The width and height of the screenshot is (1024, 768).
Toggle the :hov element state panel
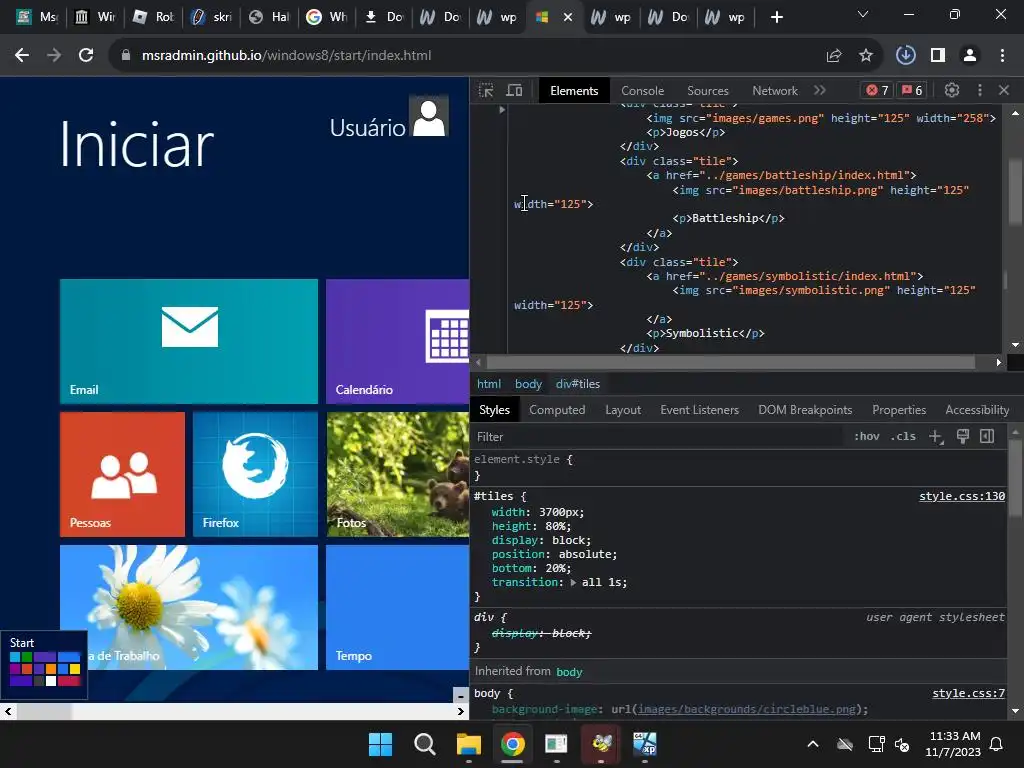click(x=867, y=436)
